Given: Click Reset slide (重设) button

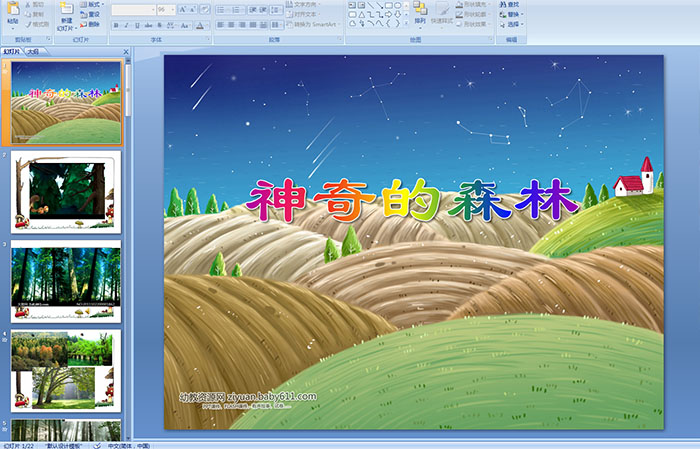Looking at the screenshot, I should point(90,14).
